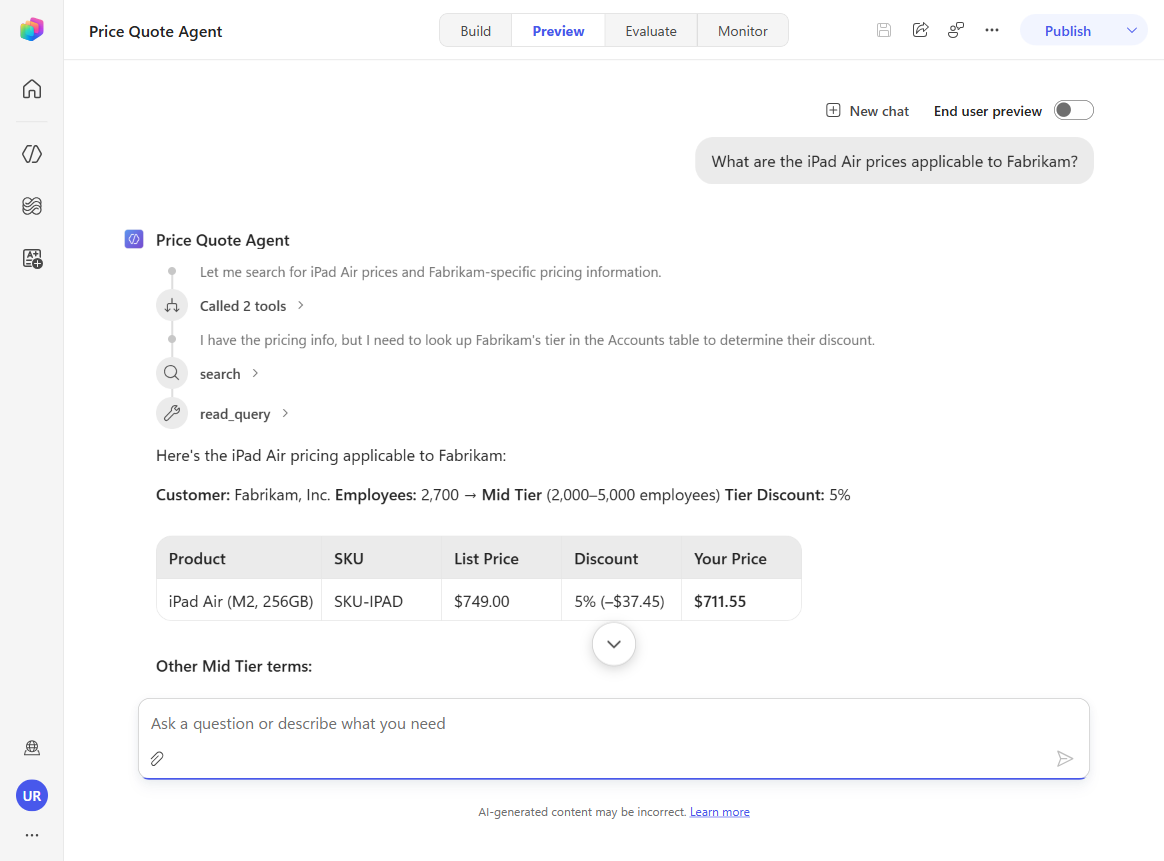Open the agents icon in the sidebar

(32, 154)
